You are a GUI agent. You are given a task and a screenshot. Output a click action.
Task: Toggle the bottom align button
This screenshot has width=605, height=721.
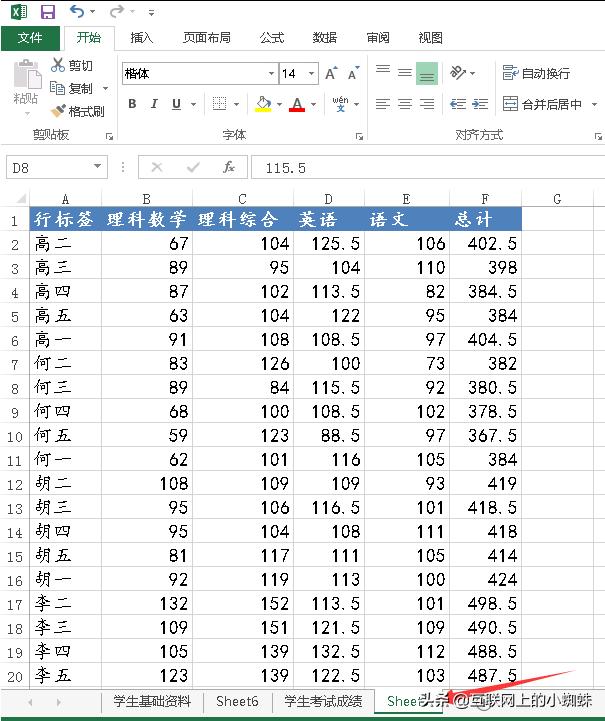point(427,74)
